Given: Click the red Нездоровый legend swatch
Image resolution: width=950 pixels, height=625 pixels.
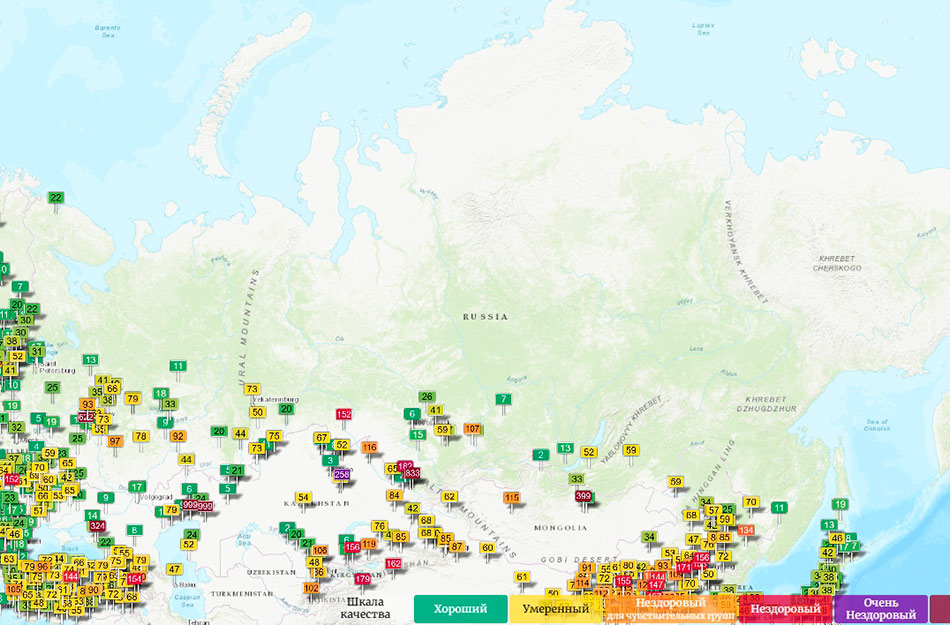Looking at the screenshot, I should pyautogui.click(x=785, y=609).
